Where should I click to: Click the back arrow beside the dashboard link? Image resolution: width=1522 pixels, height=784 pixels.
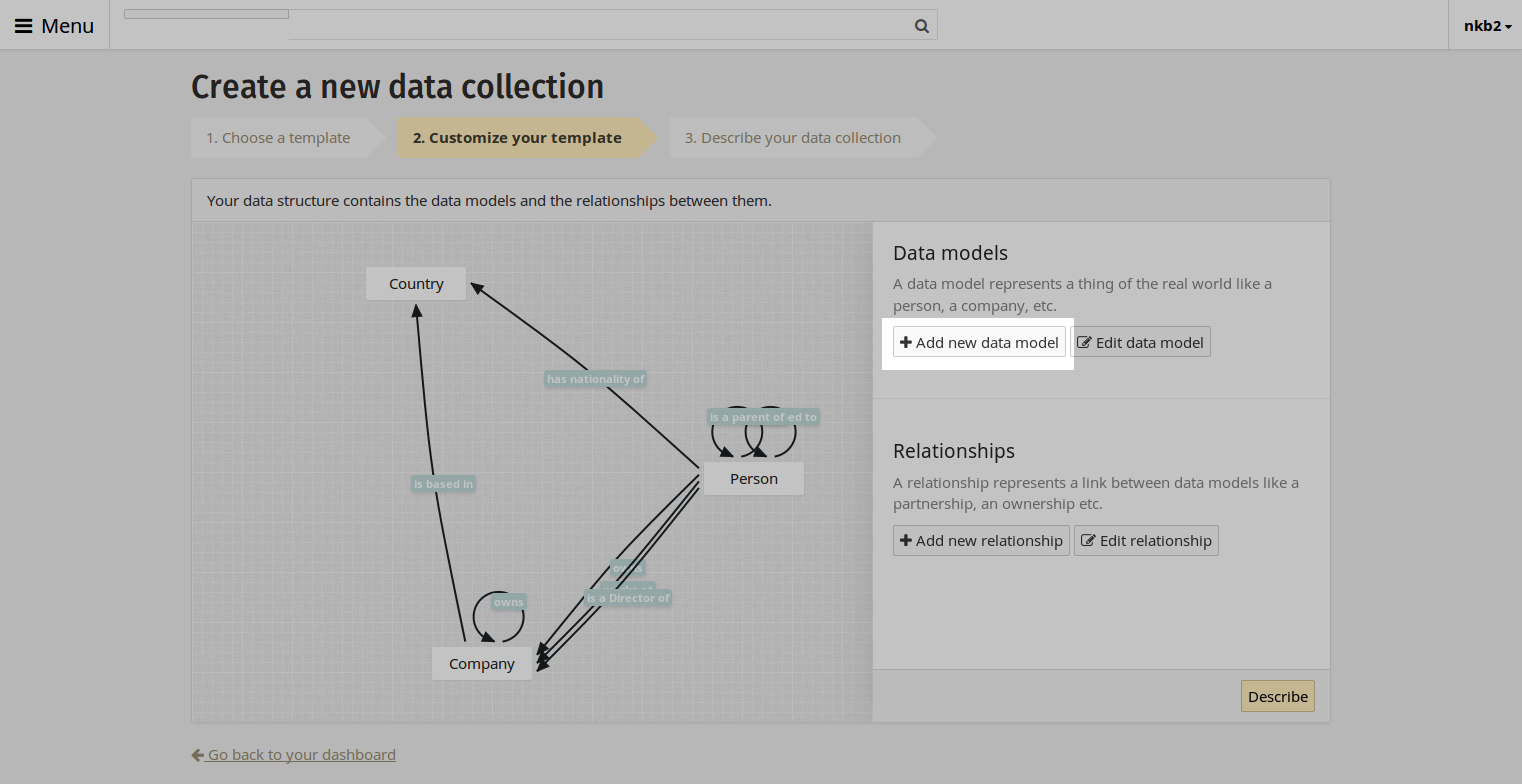(x=197, y=754)
